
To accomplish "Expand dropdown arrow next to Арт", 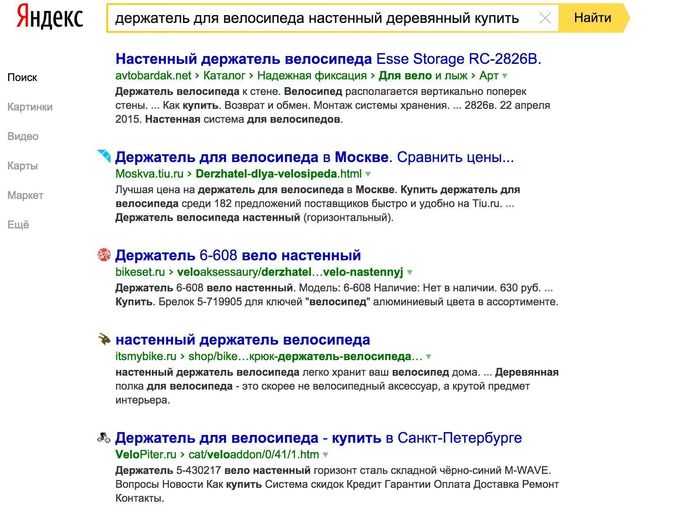I will [505, 76].
